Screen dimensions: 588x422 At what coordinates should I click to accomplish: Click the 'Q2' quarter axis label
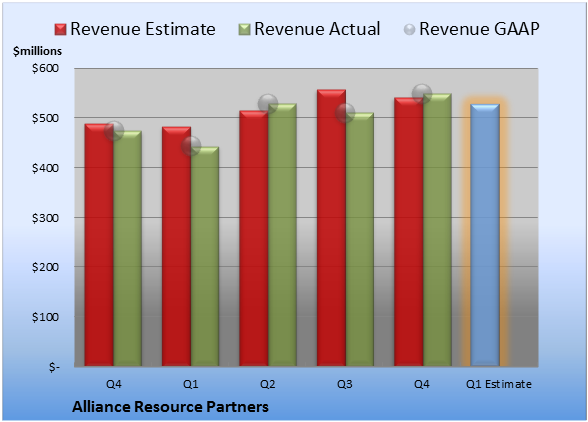[268, 384]
